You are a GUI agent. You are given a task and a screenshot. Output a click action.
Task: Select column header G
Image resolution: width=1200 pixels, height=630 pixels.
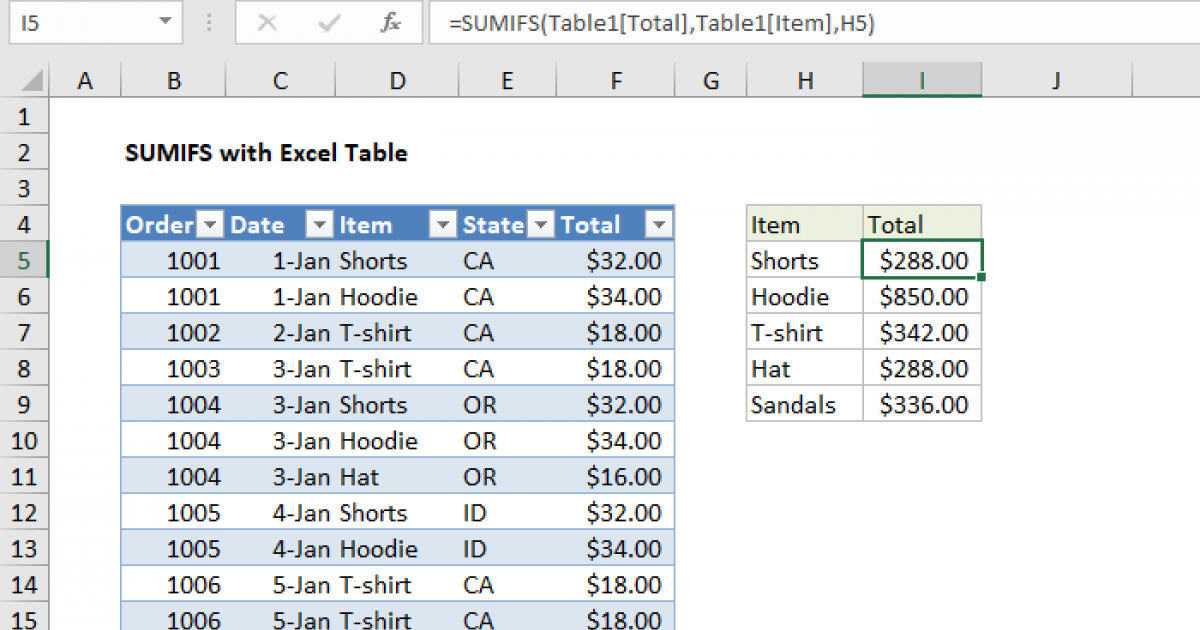[x=710, y=77]
